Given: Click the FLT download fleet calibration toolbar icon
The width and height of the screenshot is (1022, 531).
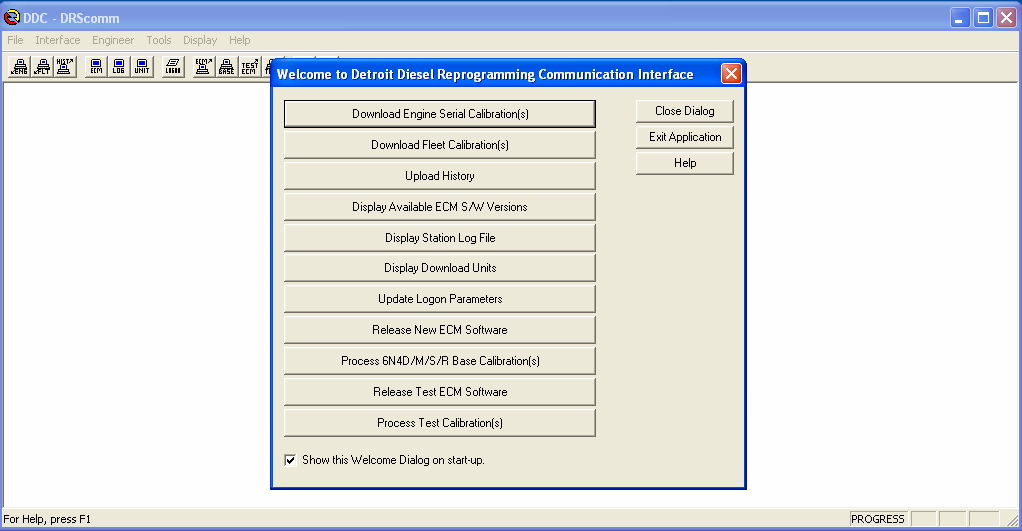Looking at the screenshot, I should [x=42, y=66].
